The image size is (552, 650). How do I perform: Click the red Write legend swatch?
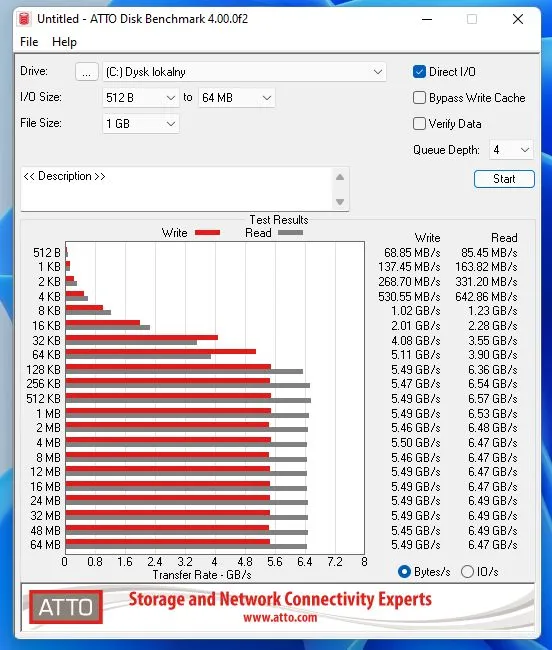point(207,233)
